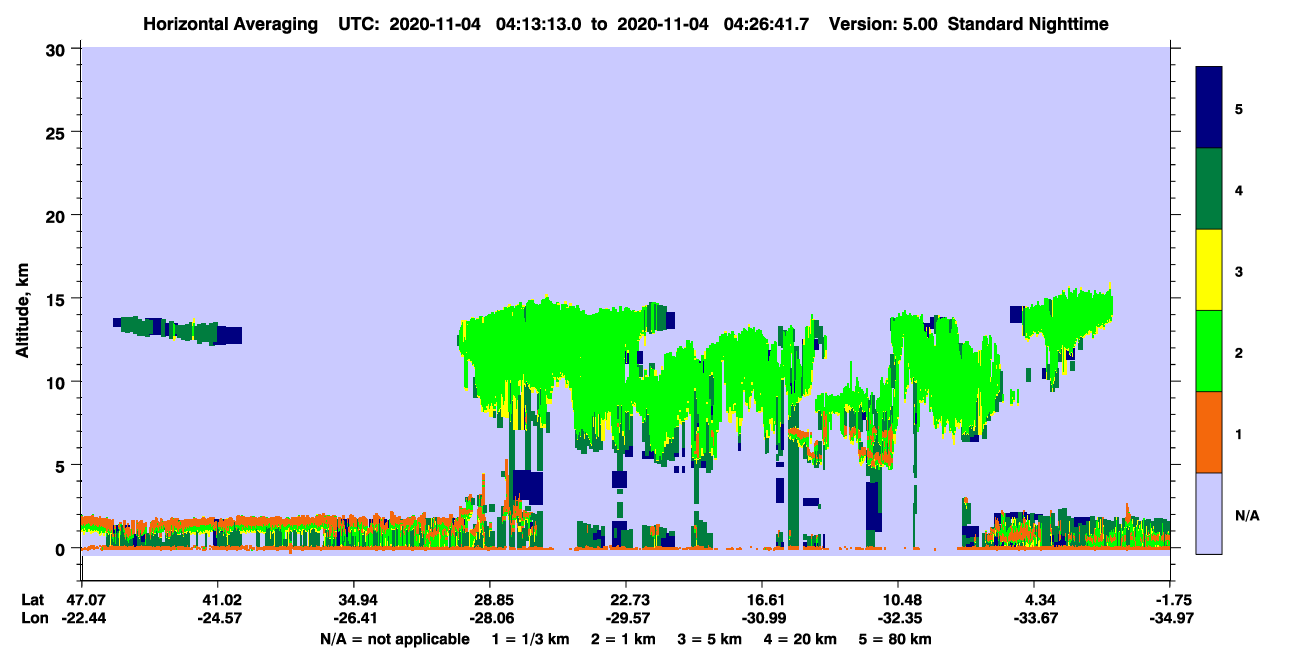This screenshot has height=667, width=1300.
Task: Click the altitude tick label 15
Action: 58,299
